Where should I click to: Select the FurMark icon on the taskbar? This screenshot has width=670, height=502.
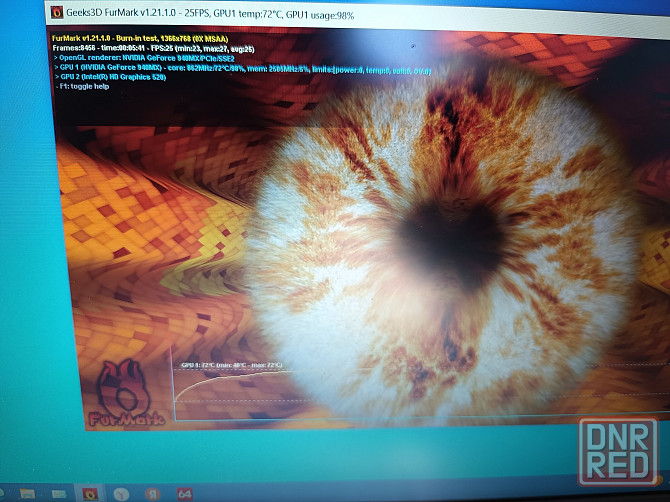click(x=89, y=493)
